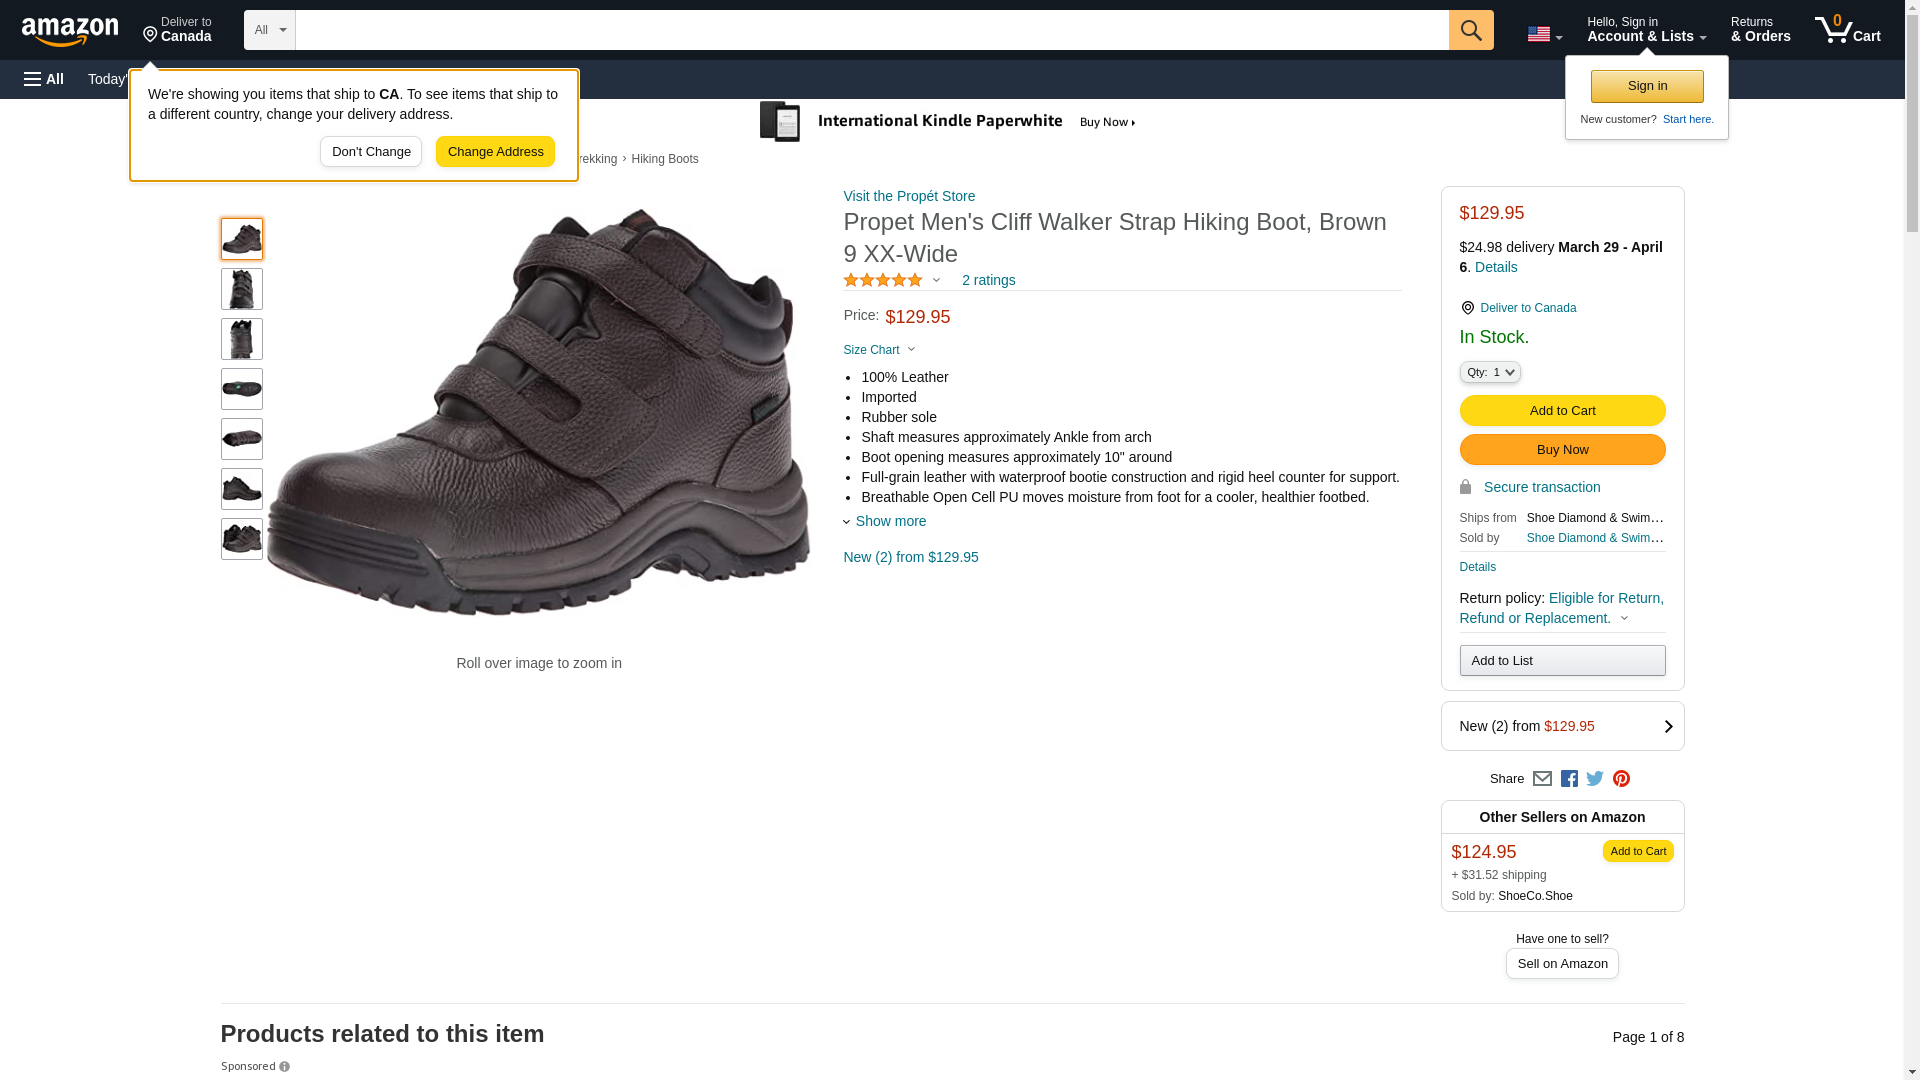Open the 2 ratings link

(988, 281)
